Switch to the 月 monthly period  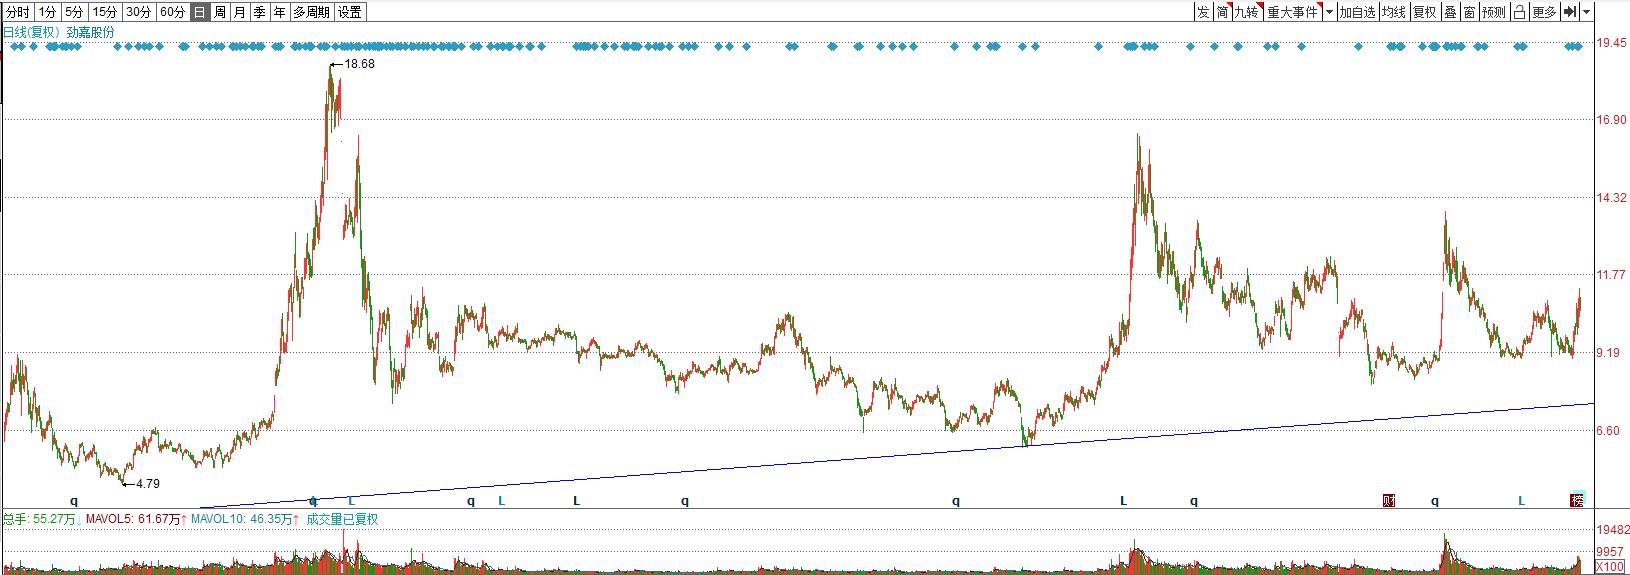(x=239, y=12)
